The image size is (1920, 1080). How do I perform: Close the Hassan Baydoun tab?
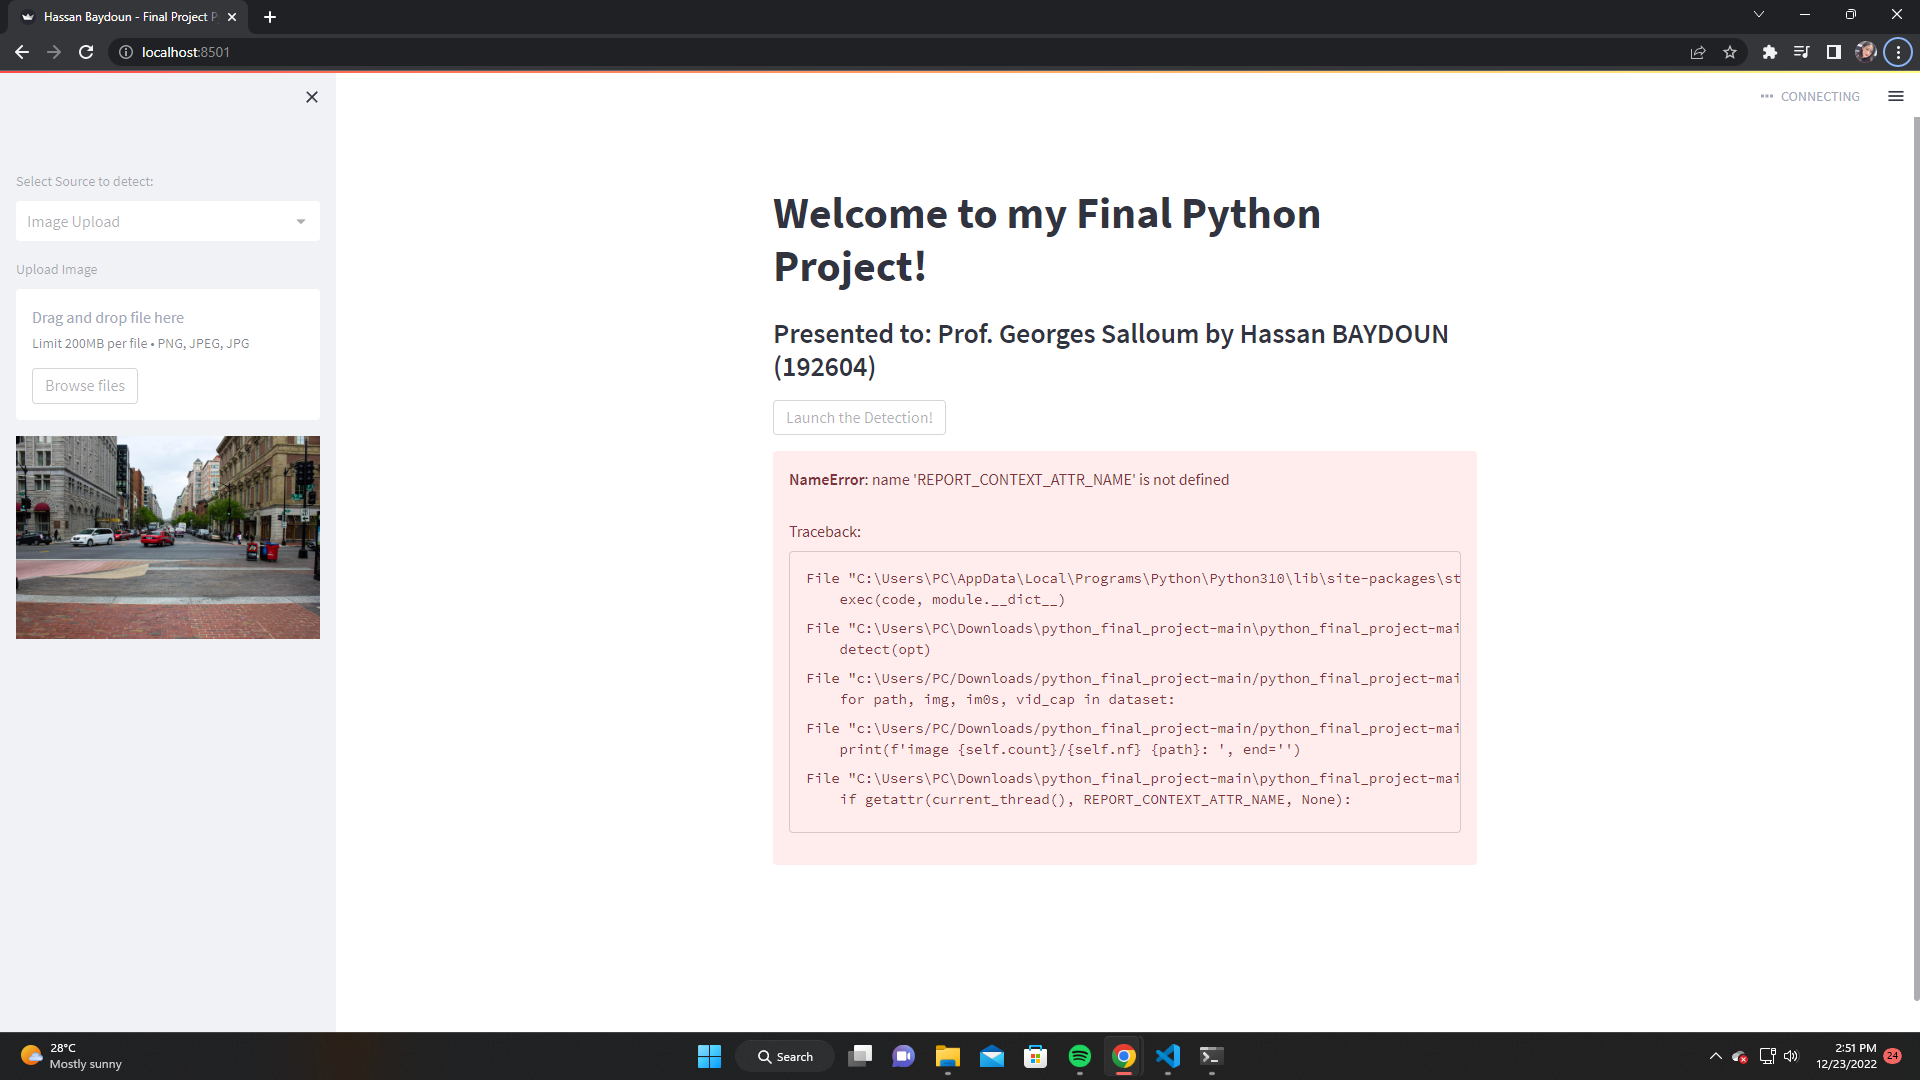click(x=232, y=17)
